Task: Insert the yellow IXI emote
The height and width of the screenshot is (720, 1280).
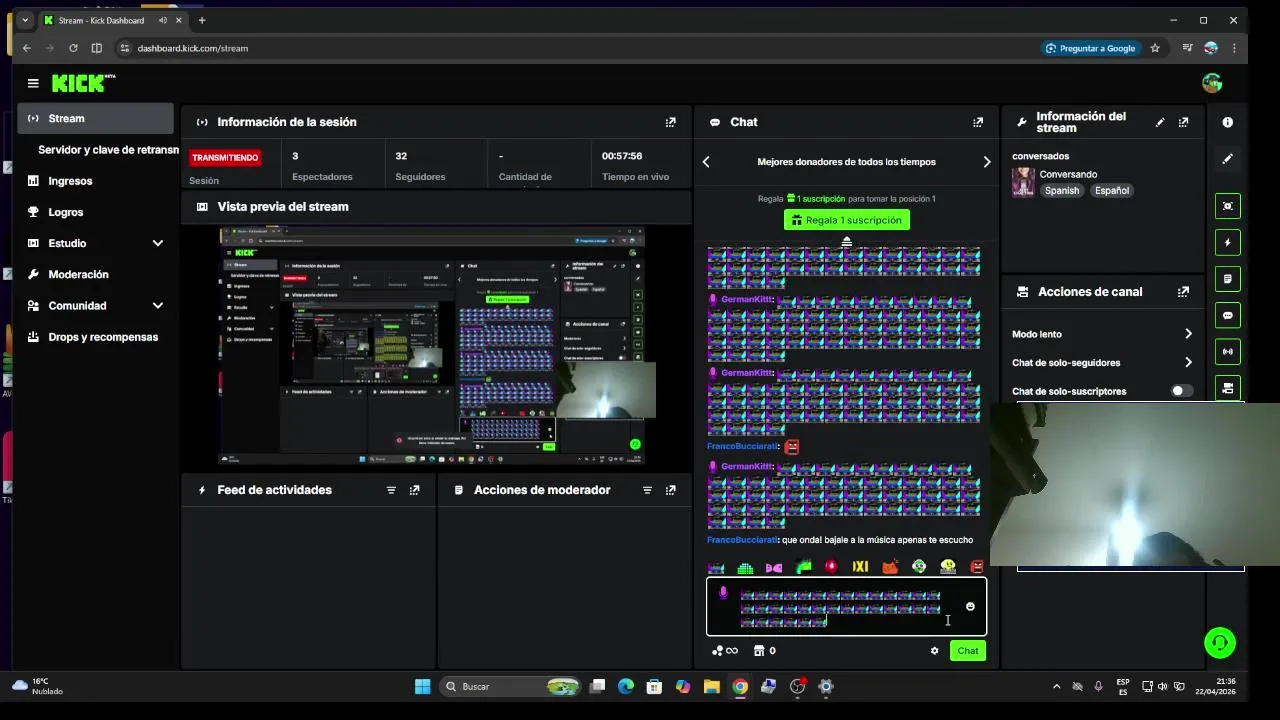Action: 860,567
